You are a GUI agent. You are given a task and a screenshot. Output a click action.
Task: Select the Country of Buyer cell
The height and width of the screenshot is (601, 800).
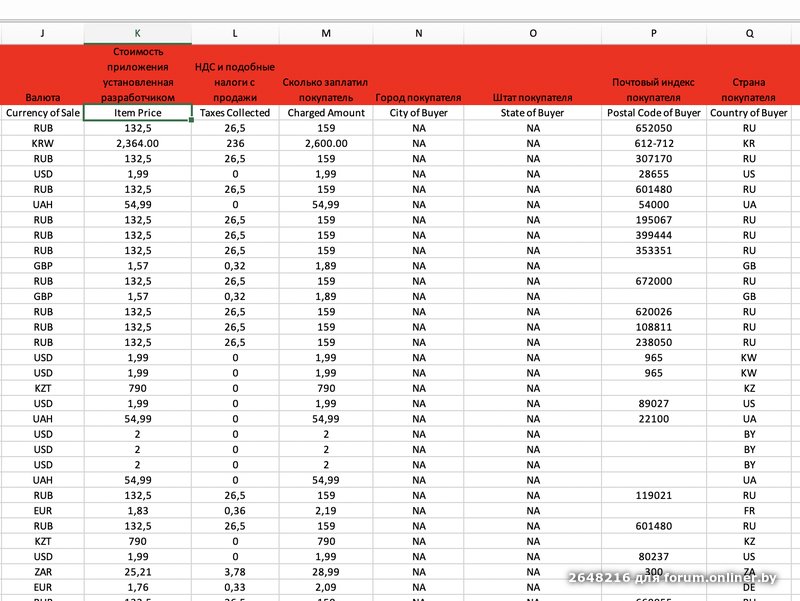749,113
